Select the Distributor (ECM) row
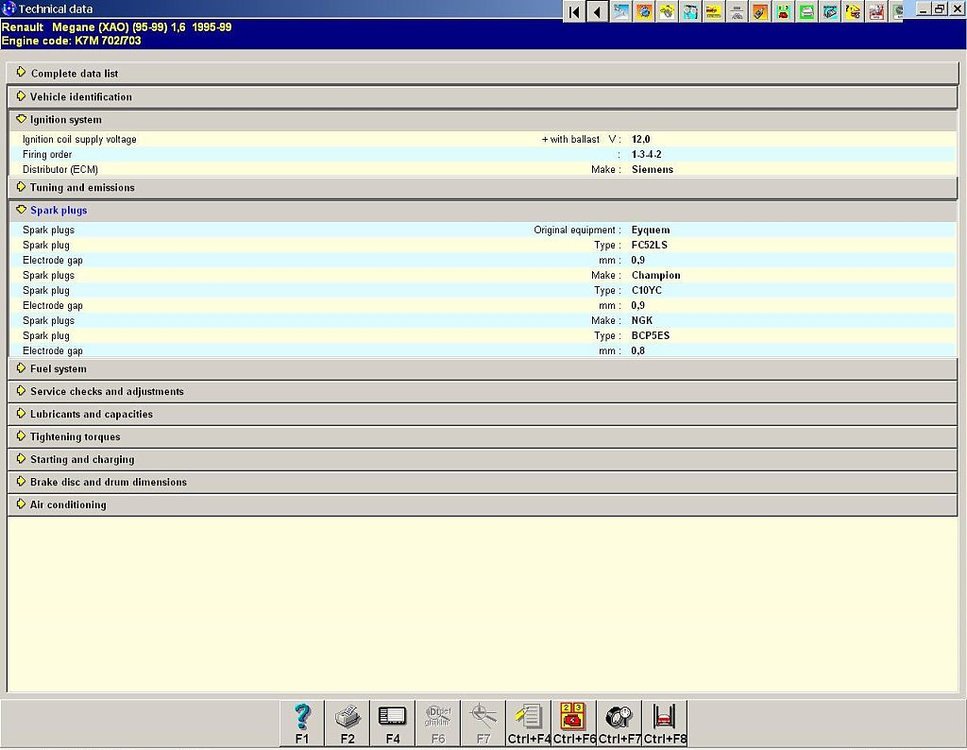967x750 pixels. click(483, 169)
